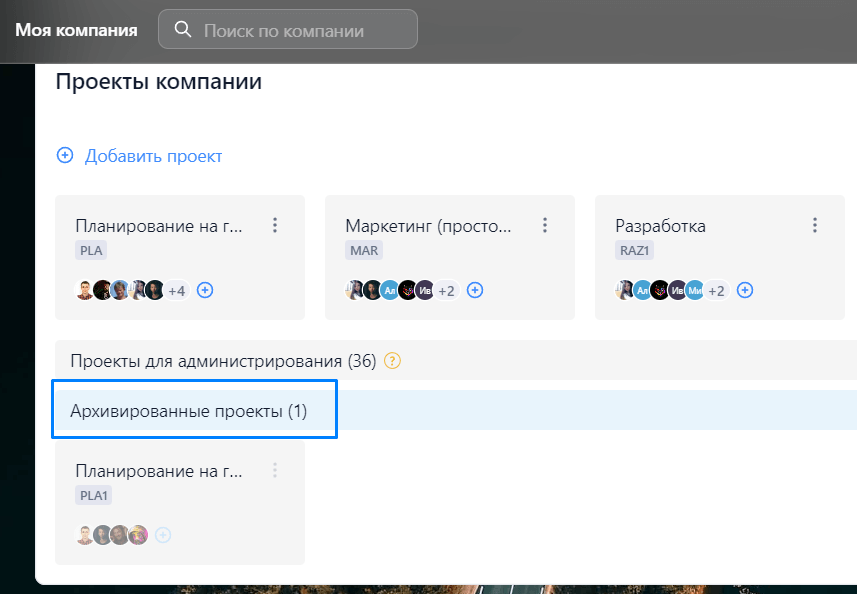The image size is (857, 594).
Task: Click the last avatar on the archived PLA1 project
Action: [138, 534]
